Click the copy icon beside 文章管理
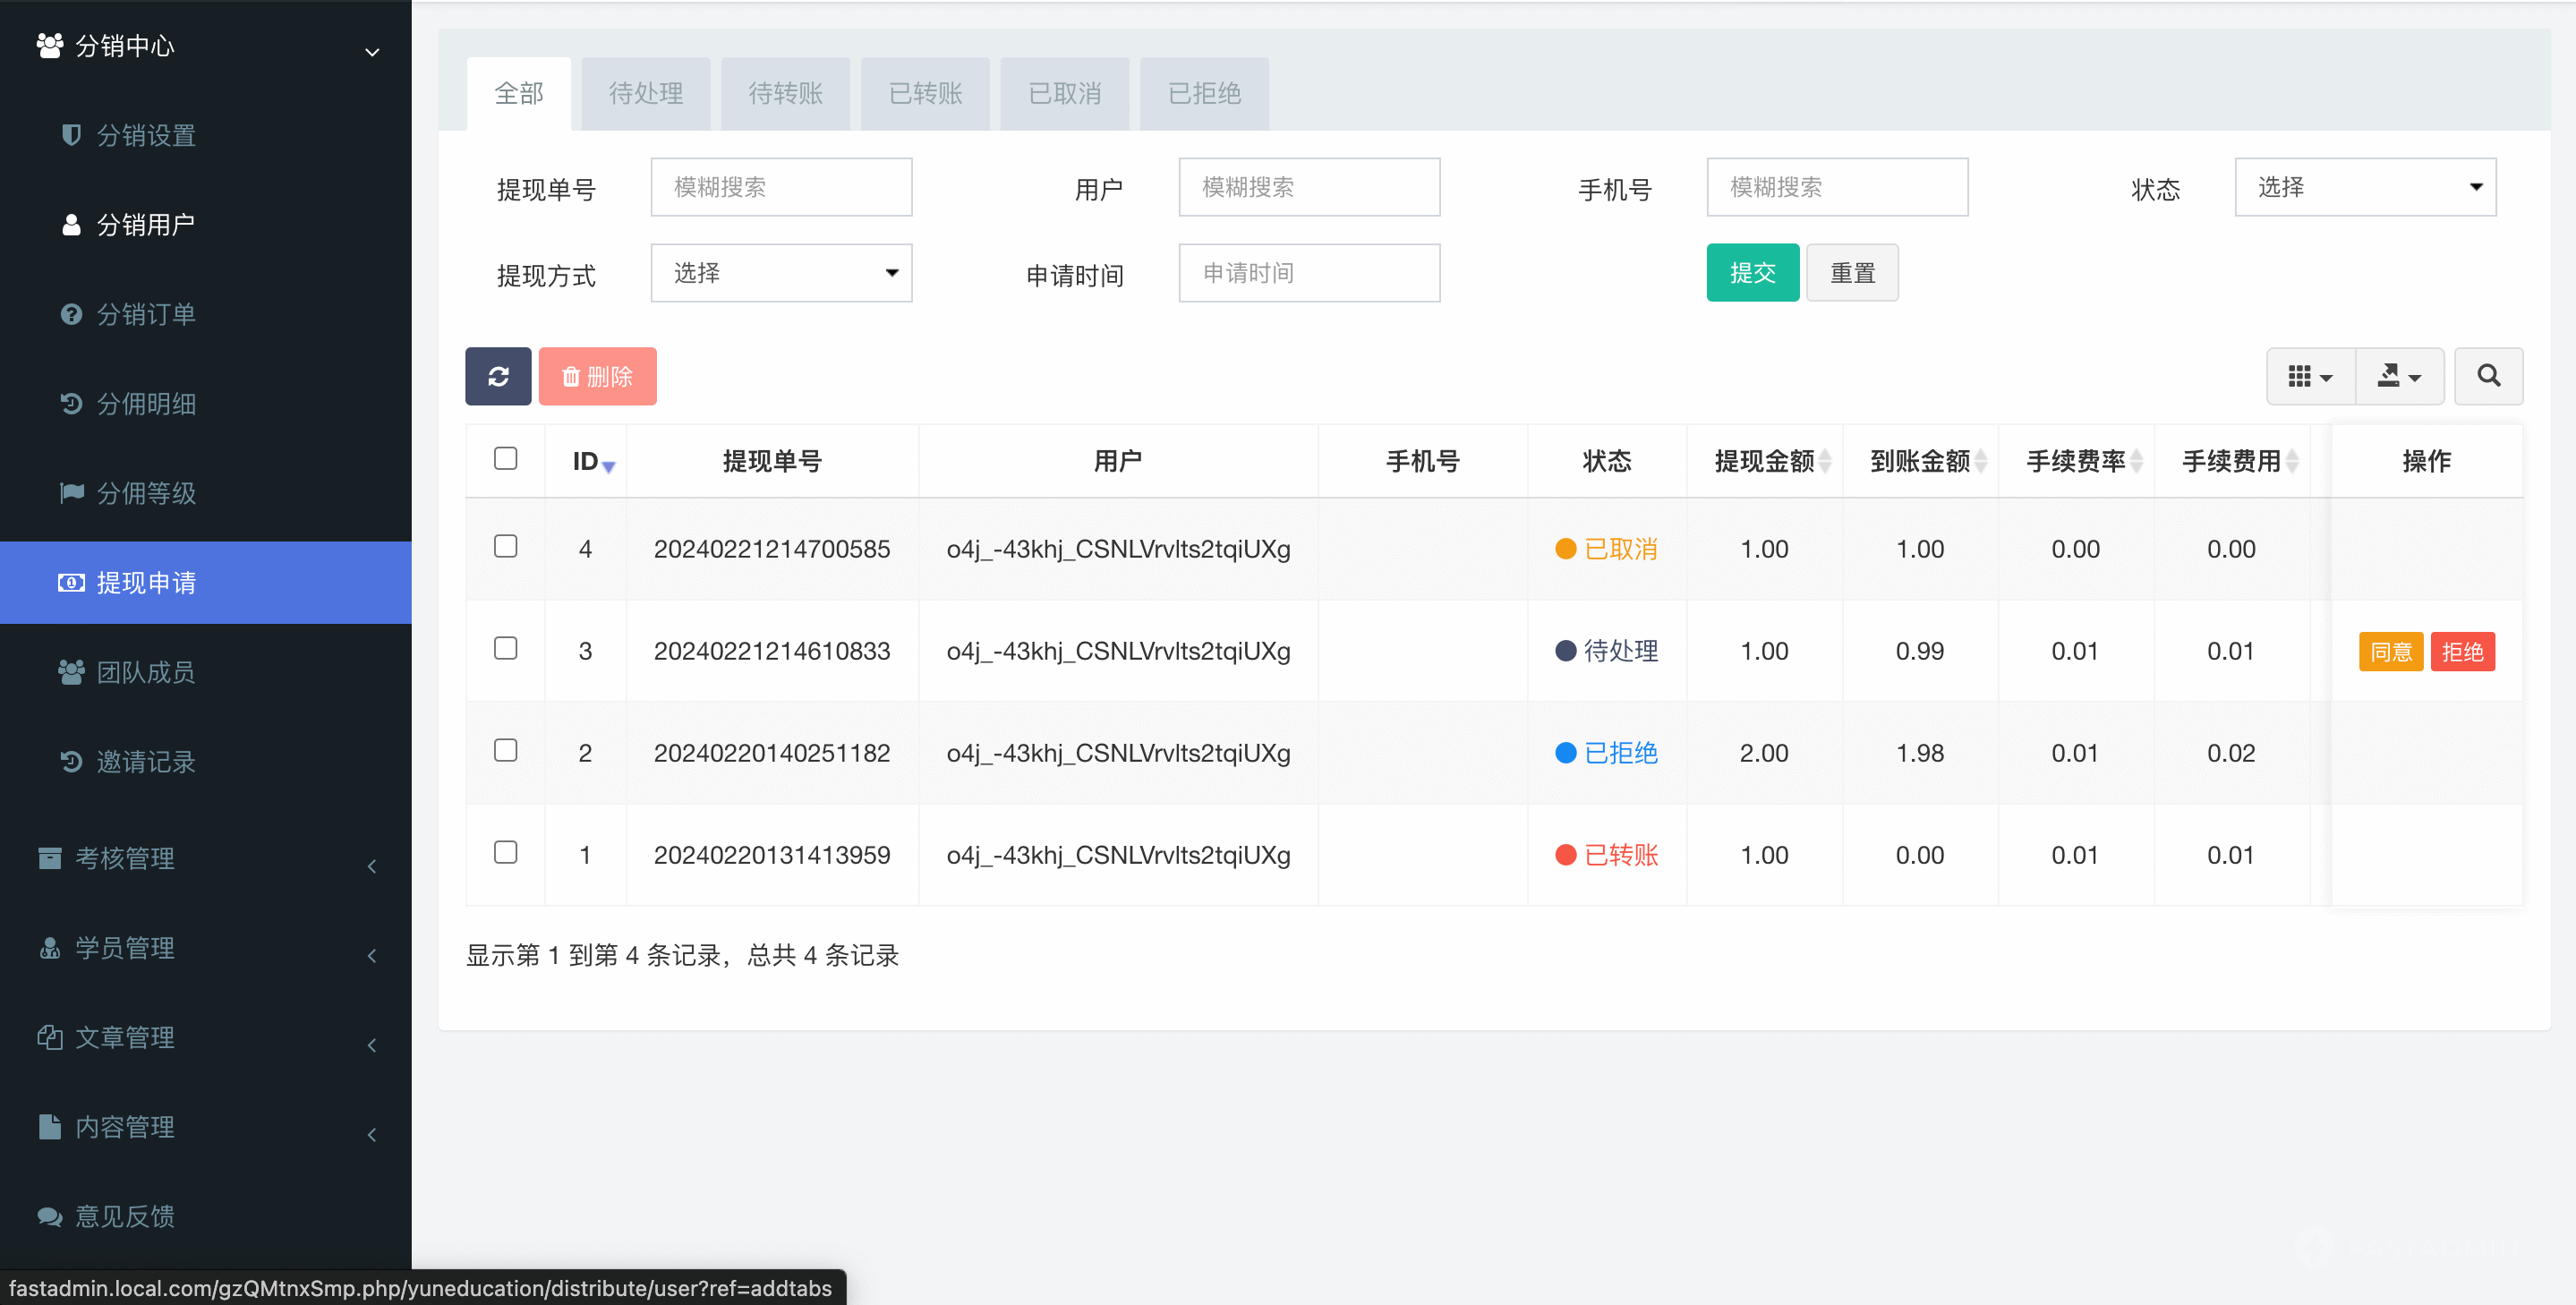Screen dimensions: 2576x1305 pos(50,1037)
